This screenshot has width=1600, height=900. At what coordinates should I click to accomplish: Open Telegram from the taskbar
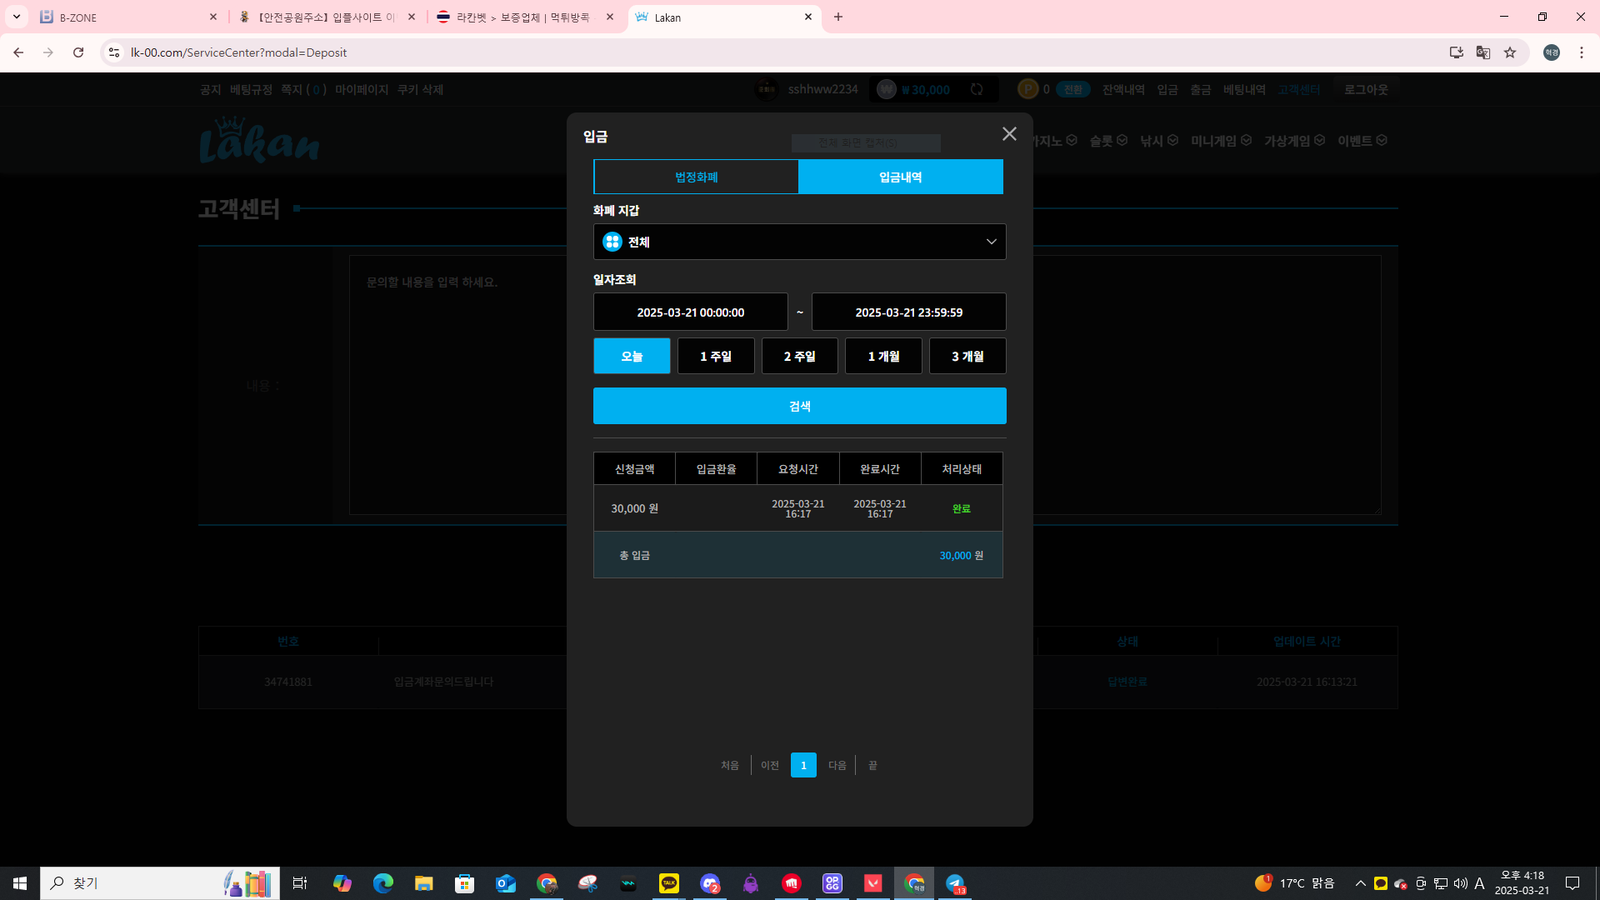point(955,883)
